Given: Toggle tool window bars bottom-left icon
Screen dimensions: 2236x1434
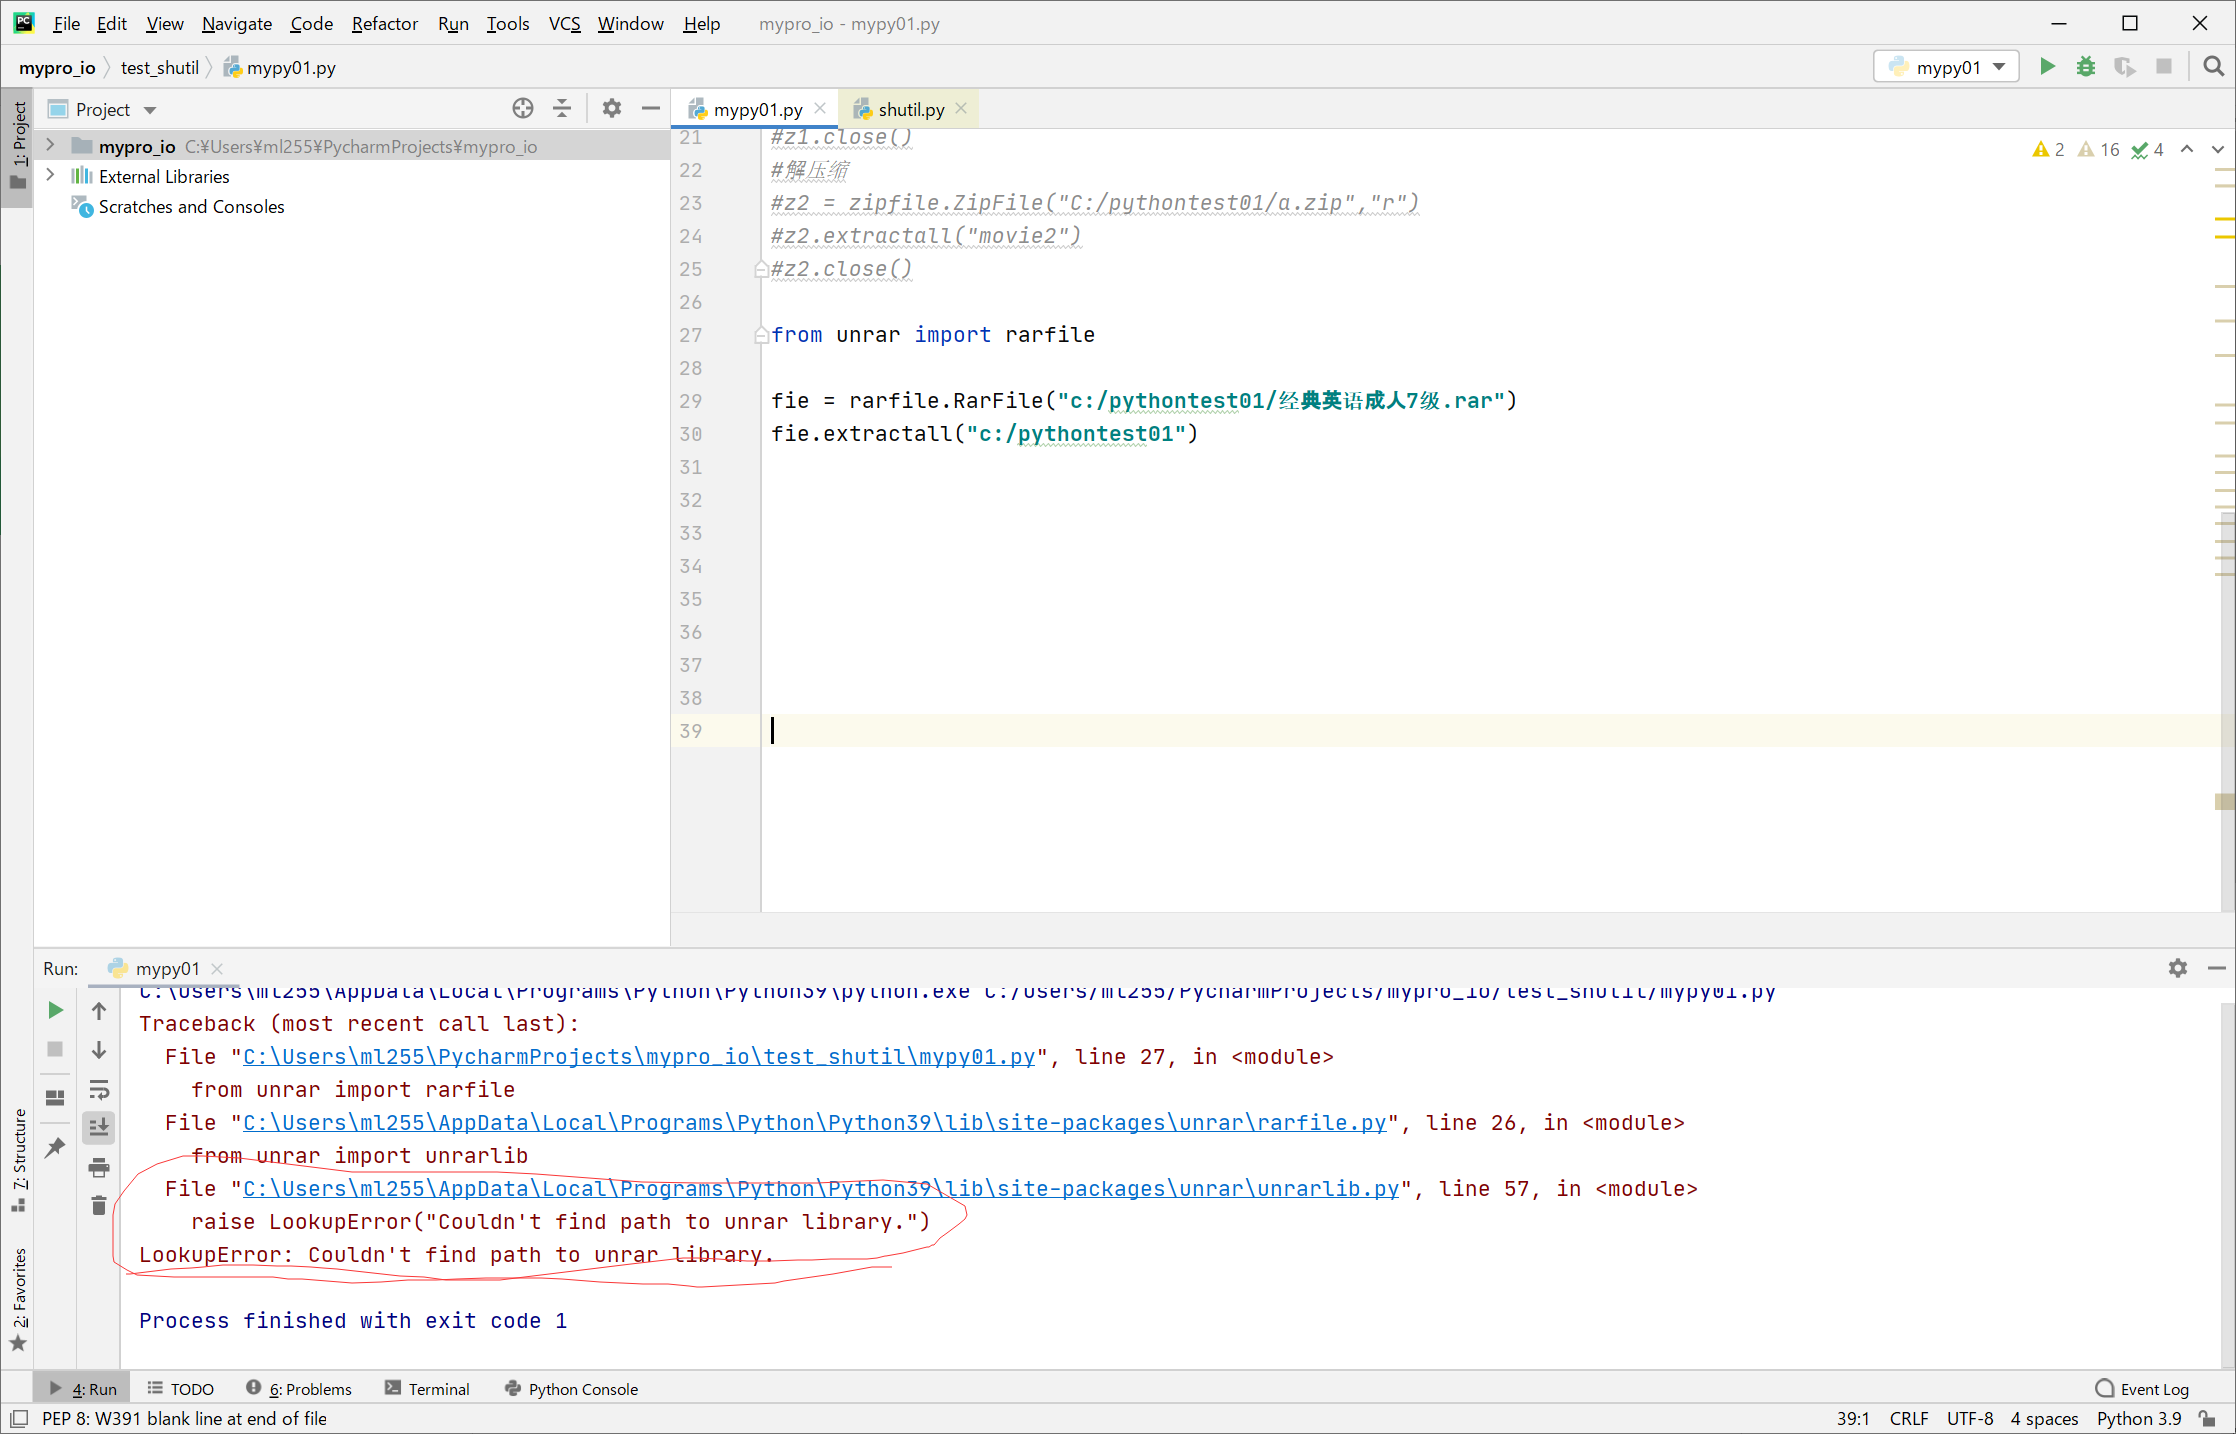Looking at the screenshot, I should coord(18,1418).
